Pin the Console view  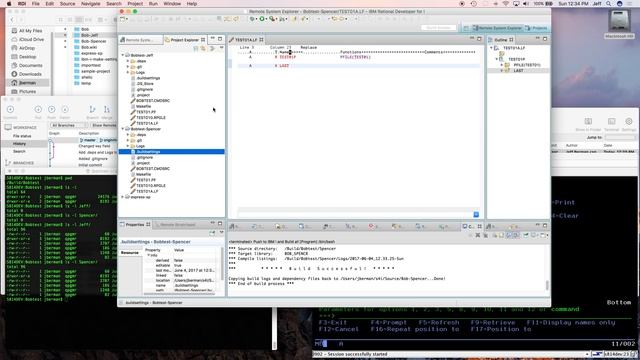(x=526, y=235)
